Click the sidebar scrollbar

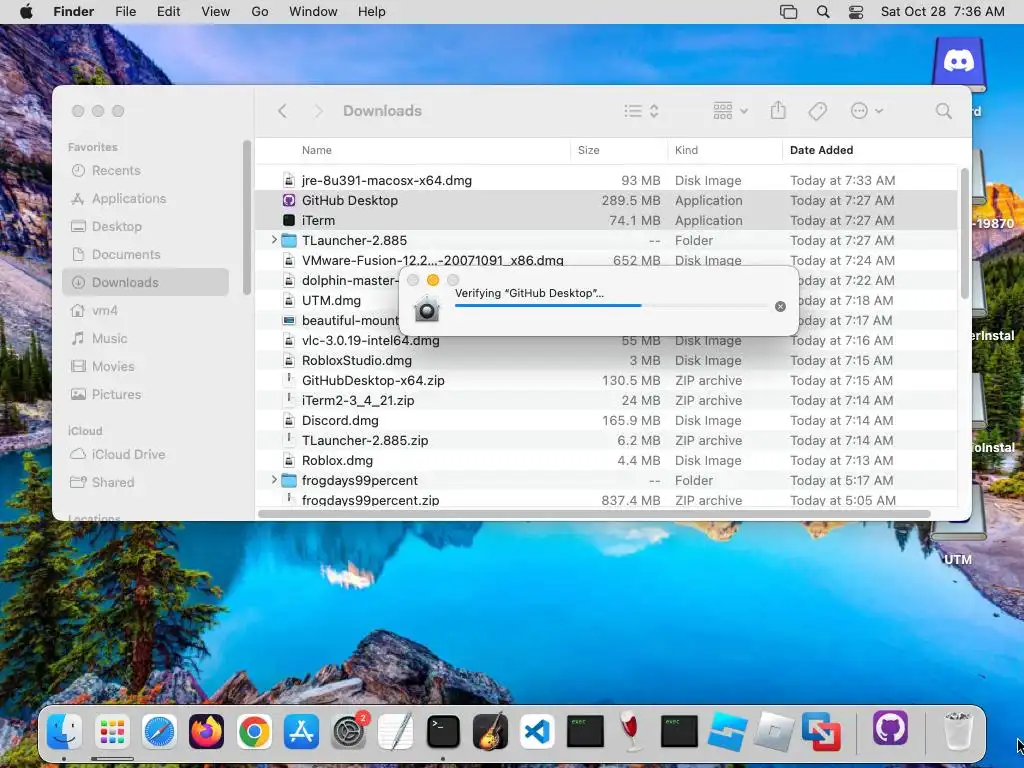(246, 217)
